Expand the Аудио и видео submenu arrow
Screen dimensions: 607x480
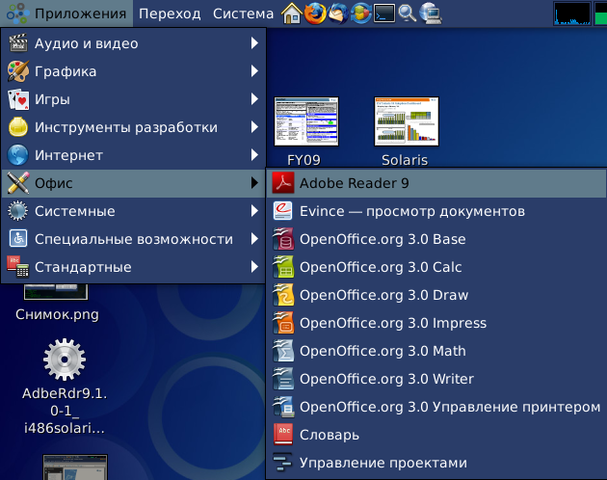254,43
